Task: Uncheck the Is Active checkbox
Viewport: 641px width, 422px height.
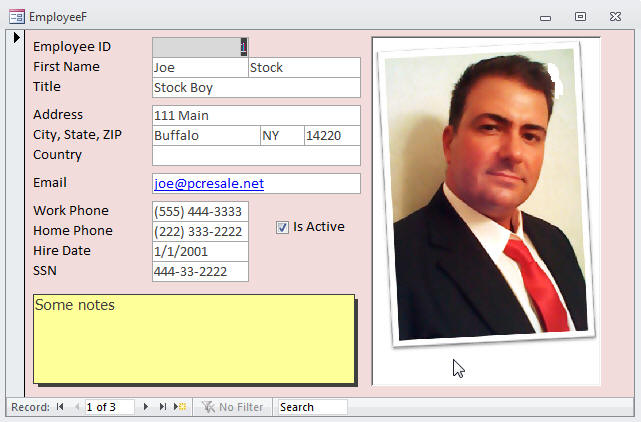Action: click(282, 227)
